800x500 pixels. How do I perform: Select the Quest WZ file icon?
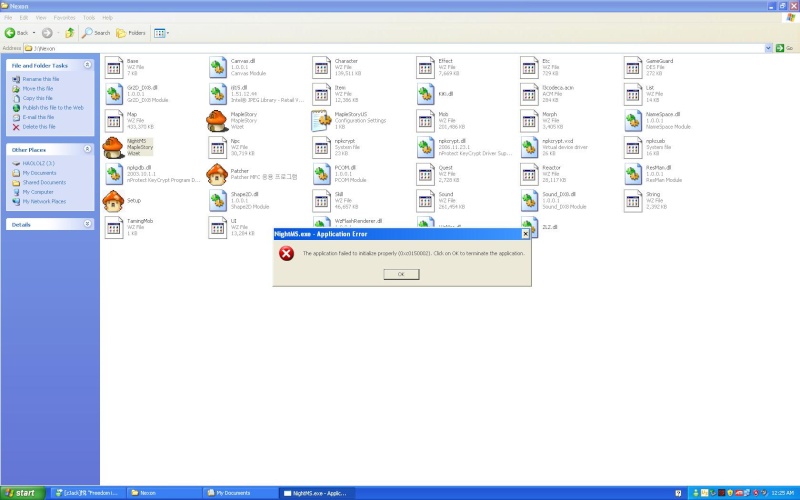tap(424, 174)
